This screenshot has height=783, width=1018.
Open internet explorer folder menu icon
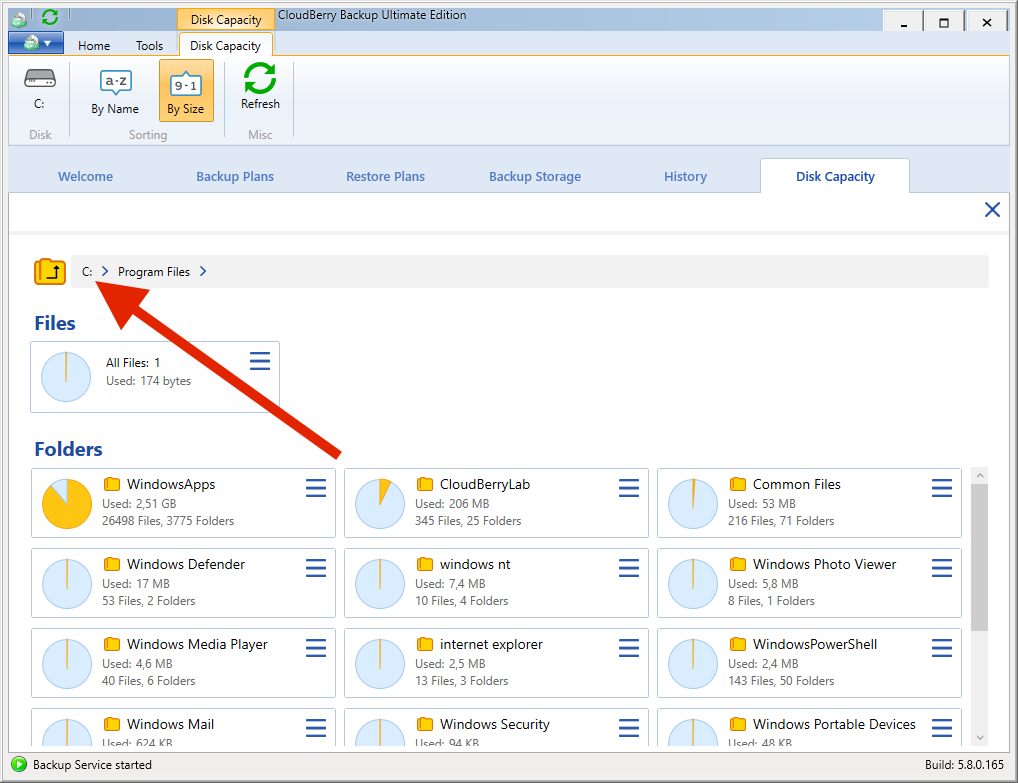(629, 648)
